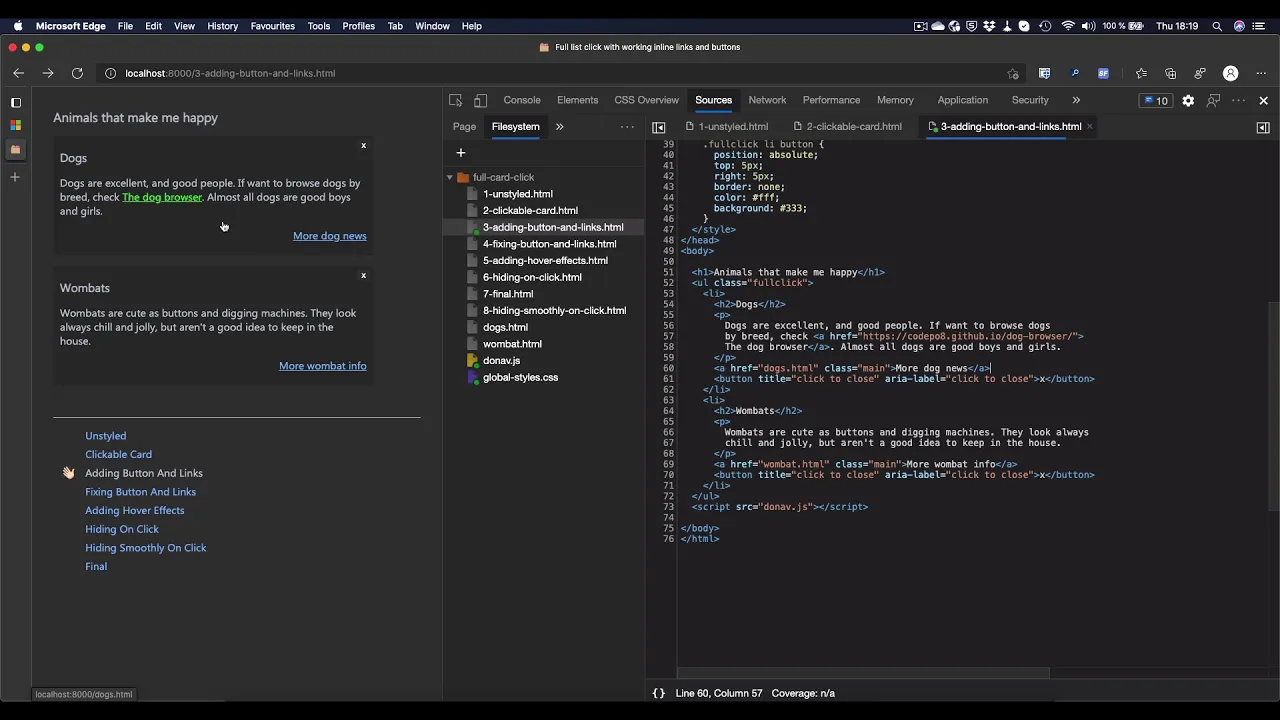Toggle the device emulation icon
The width and height of the screenshot is (1280, 720).
pyautogui.click(x=480, y=100)
